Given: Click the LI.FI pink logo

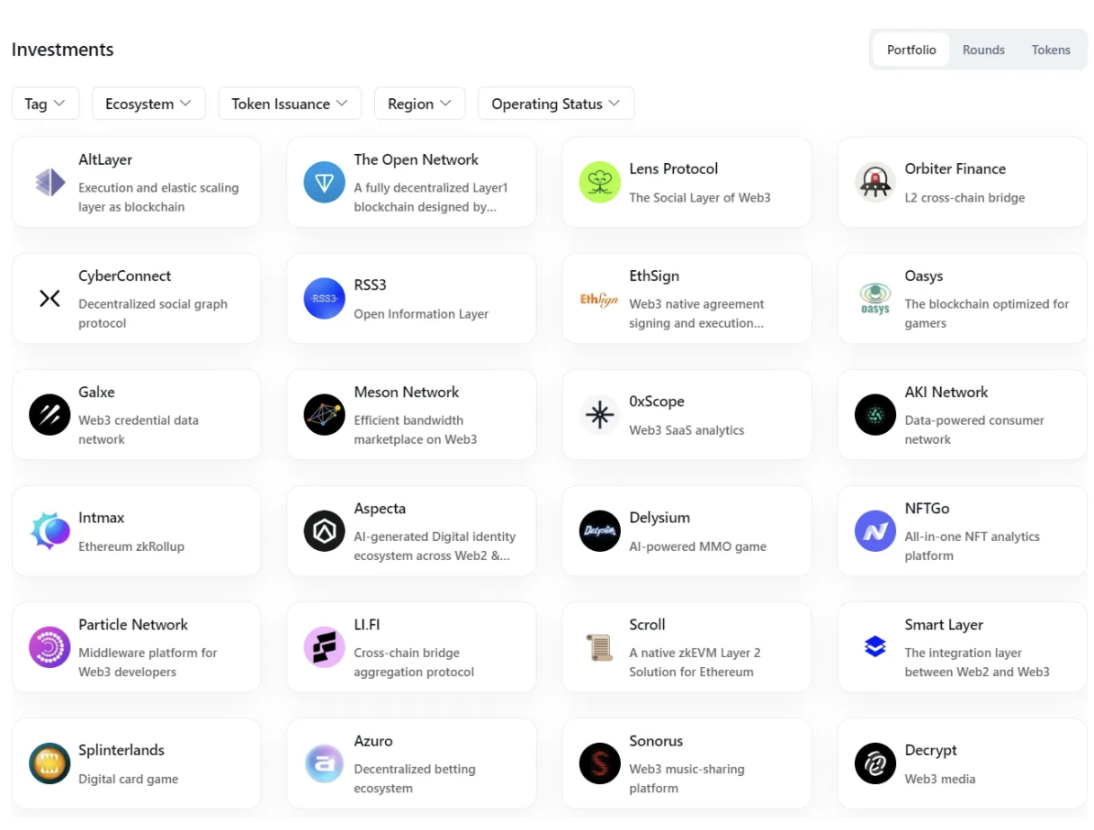Looking at the screenshot, I should pos(324,647).
